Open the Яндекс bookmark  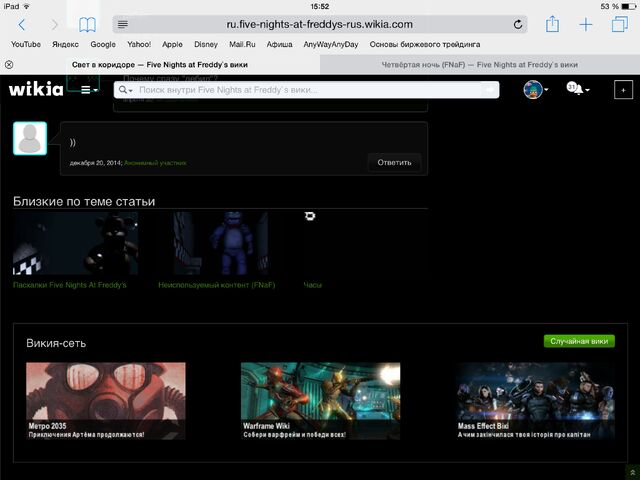pos(65,44)
